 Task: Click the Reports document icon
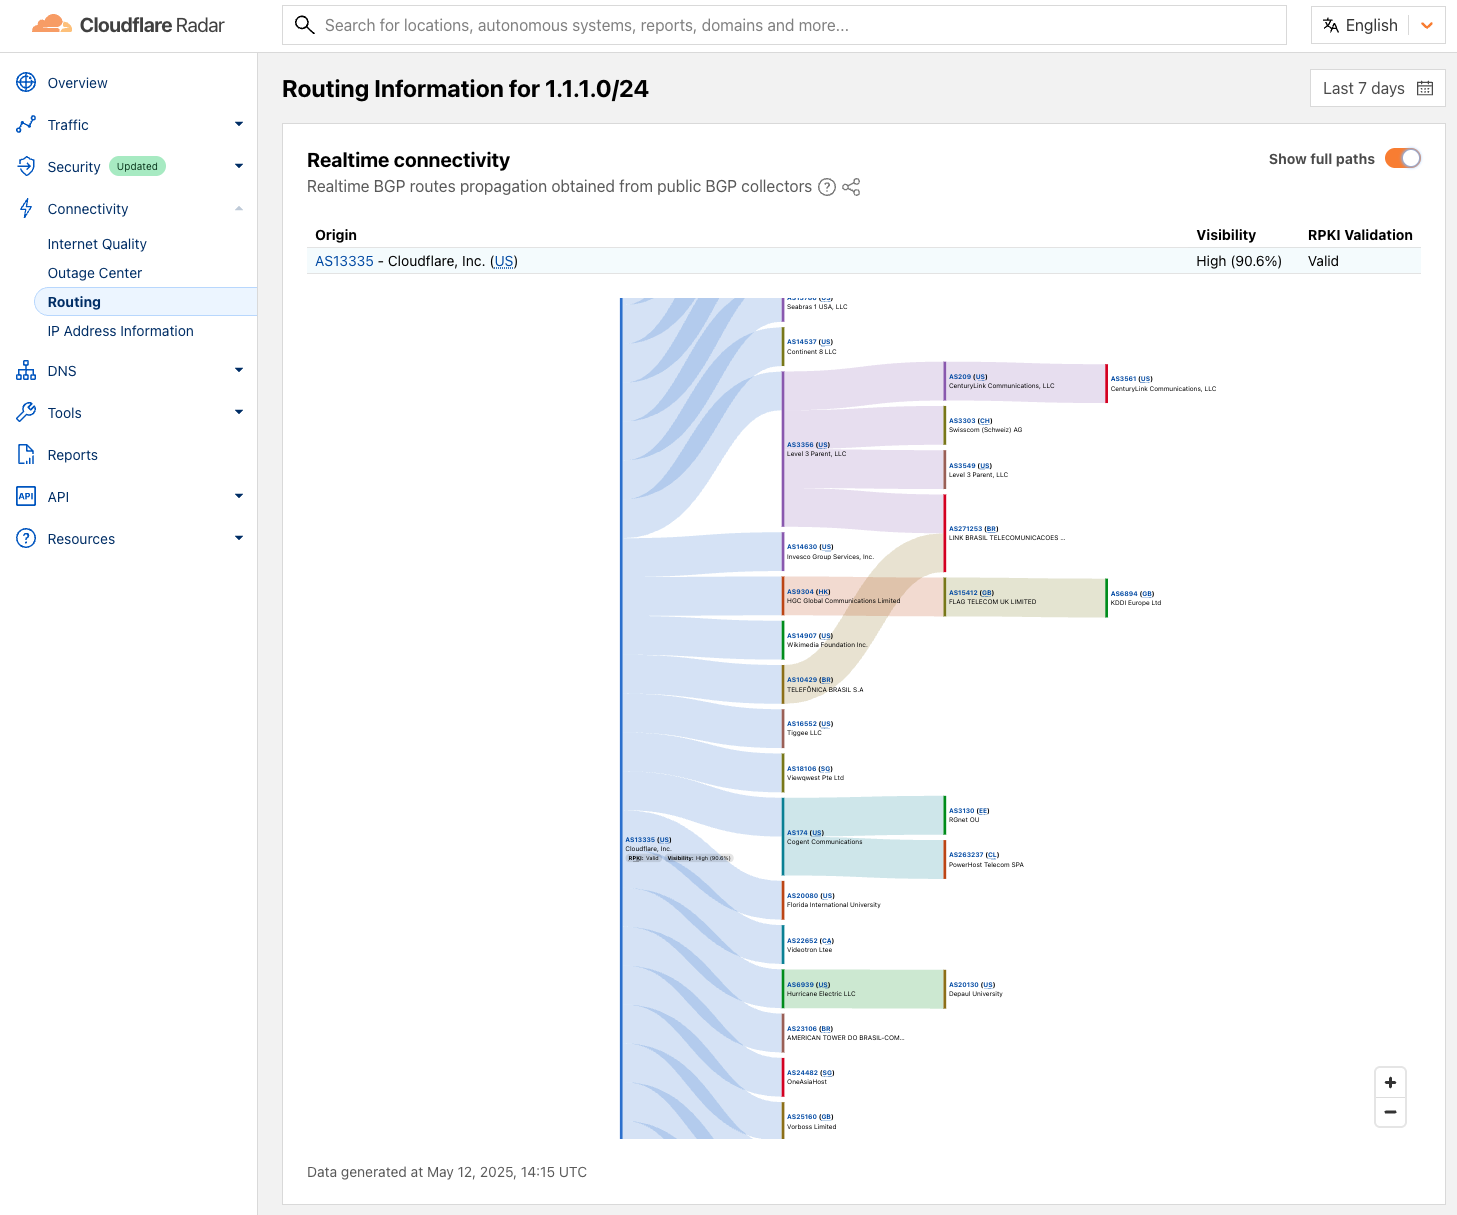(26, 455)
